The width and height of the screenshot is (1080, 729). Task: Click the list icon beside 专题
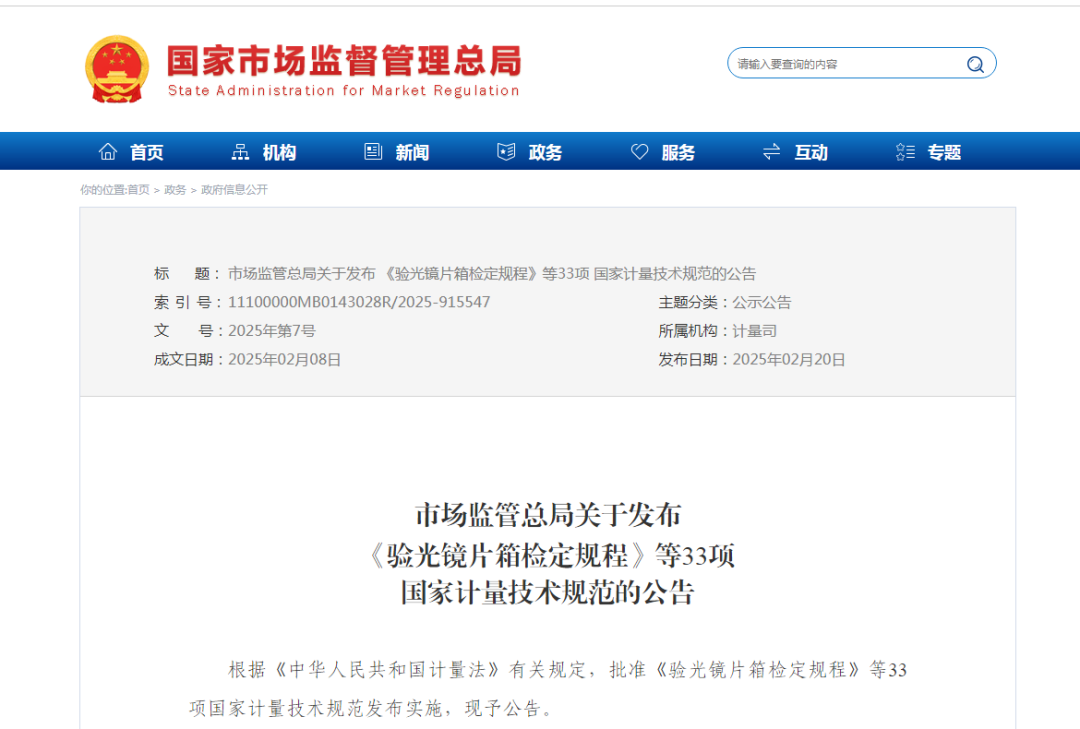(x=904, y=151)
